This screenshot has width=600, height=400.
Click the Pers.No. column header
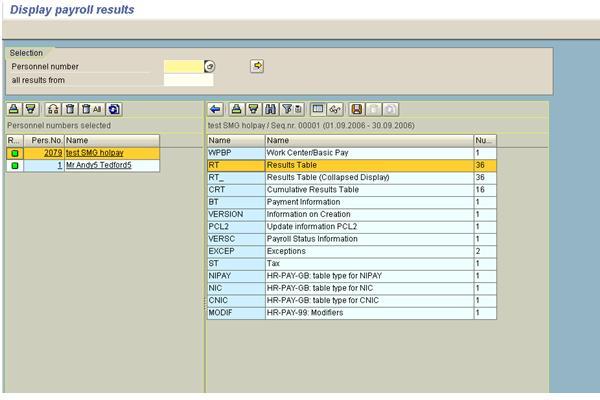(44, 140)
